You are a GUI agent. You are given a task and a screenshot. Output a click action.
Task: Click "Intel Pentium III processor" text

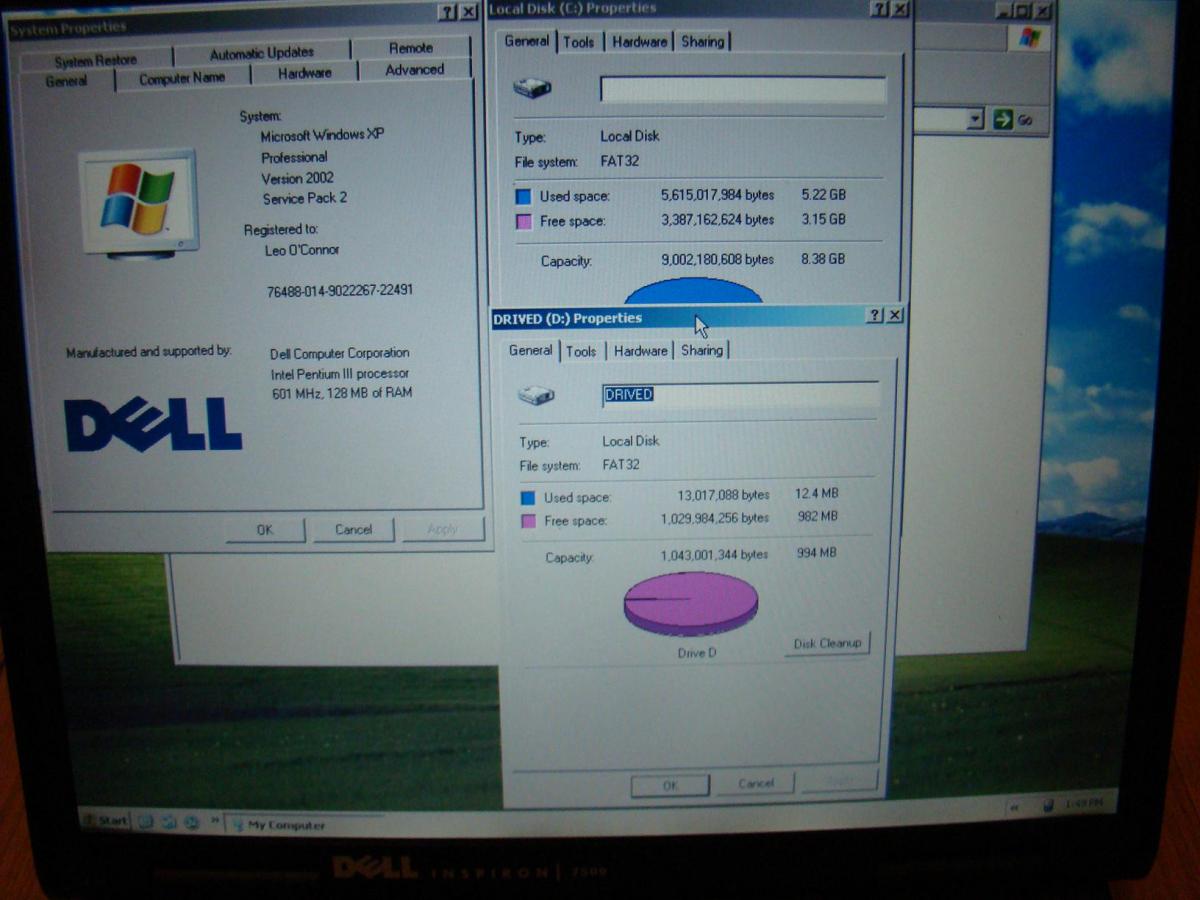pos(340,374)
